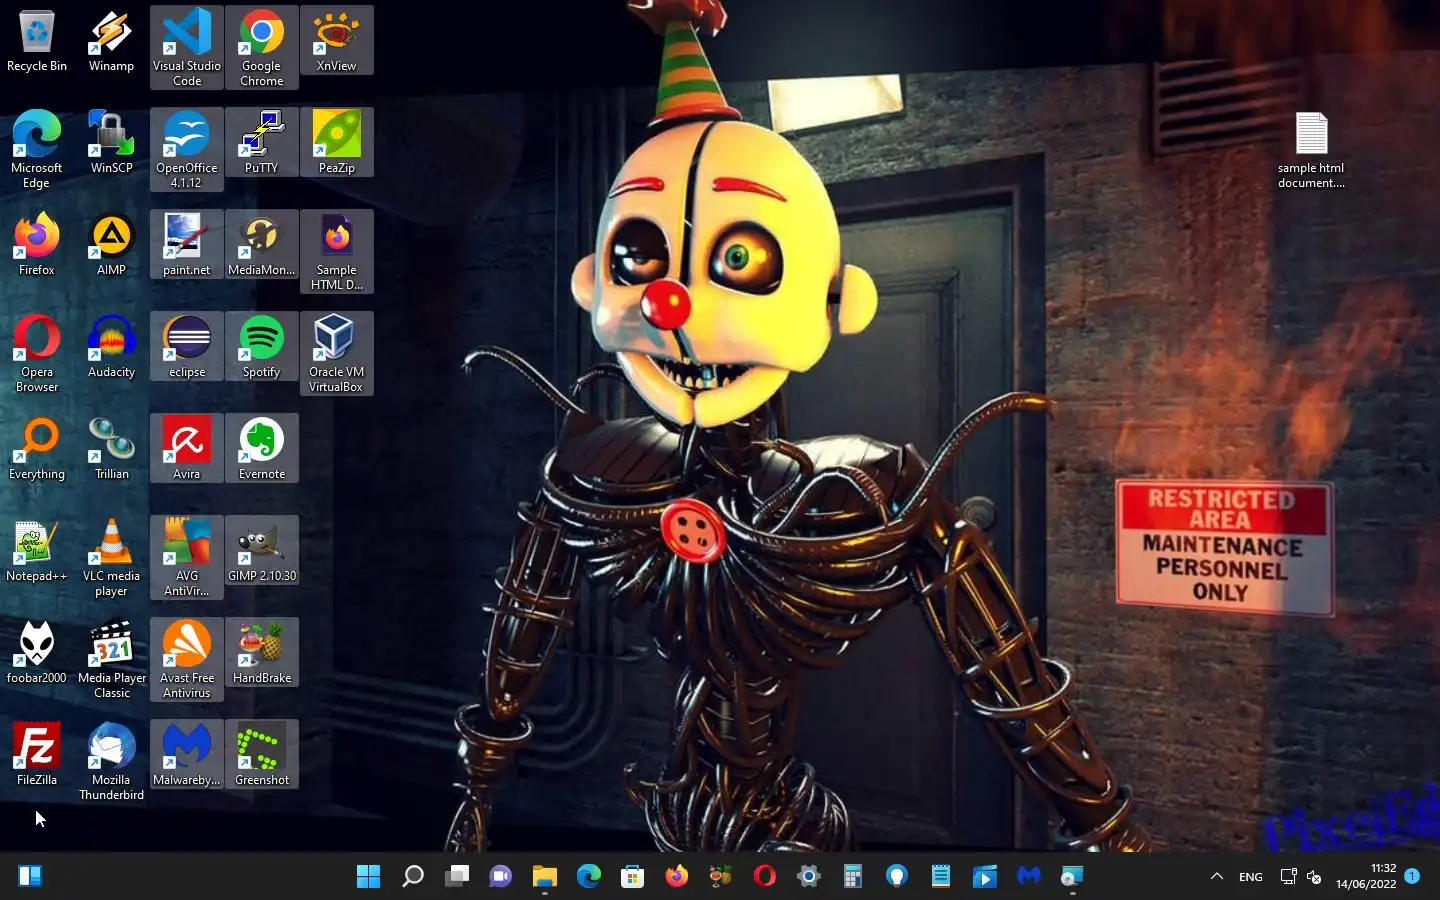Open Calculator from the taskbar
Screen dimensions: 1440x900
click(853, 877)
